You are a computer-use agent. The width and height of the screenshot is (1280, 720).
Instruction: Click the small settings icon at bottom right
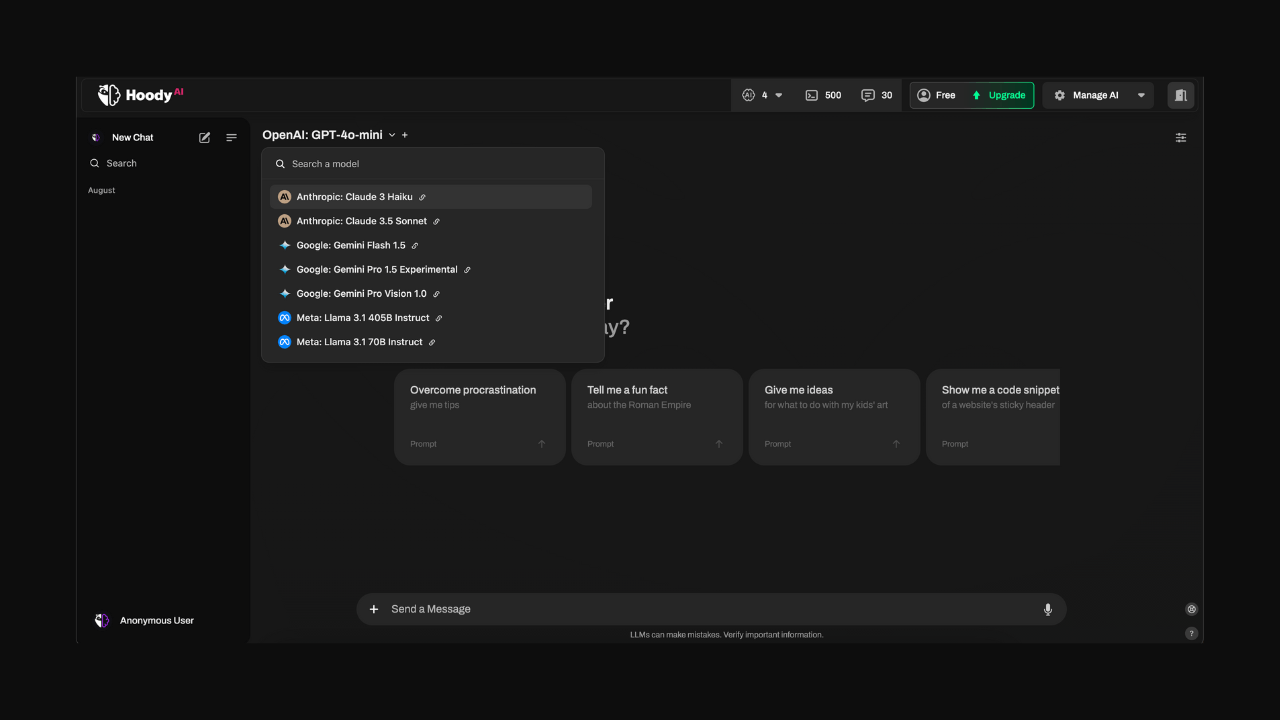(x=1191, y=609)
